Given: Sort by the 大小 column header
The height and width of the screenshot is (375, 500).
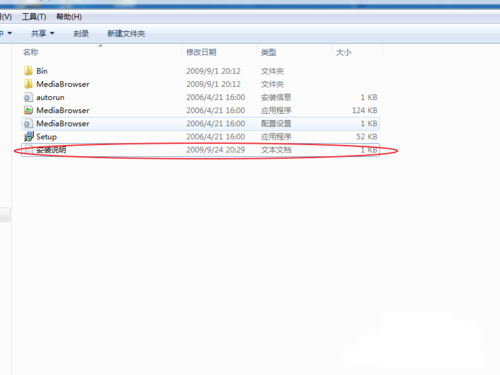Looking at the screenshot, I should point(343,52).
